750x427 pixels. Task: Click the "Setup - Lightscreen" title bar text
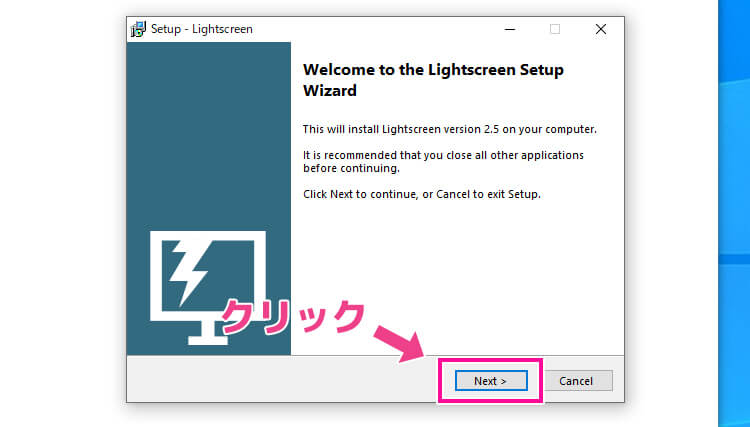(x=201, y=29)
